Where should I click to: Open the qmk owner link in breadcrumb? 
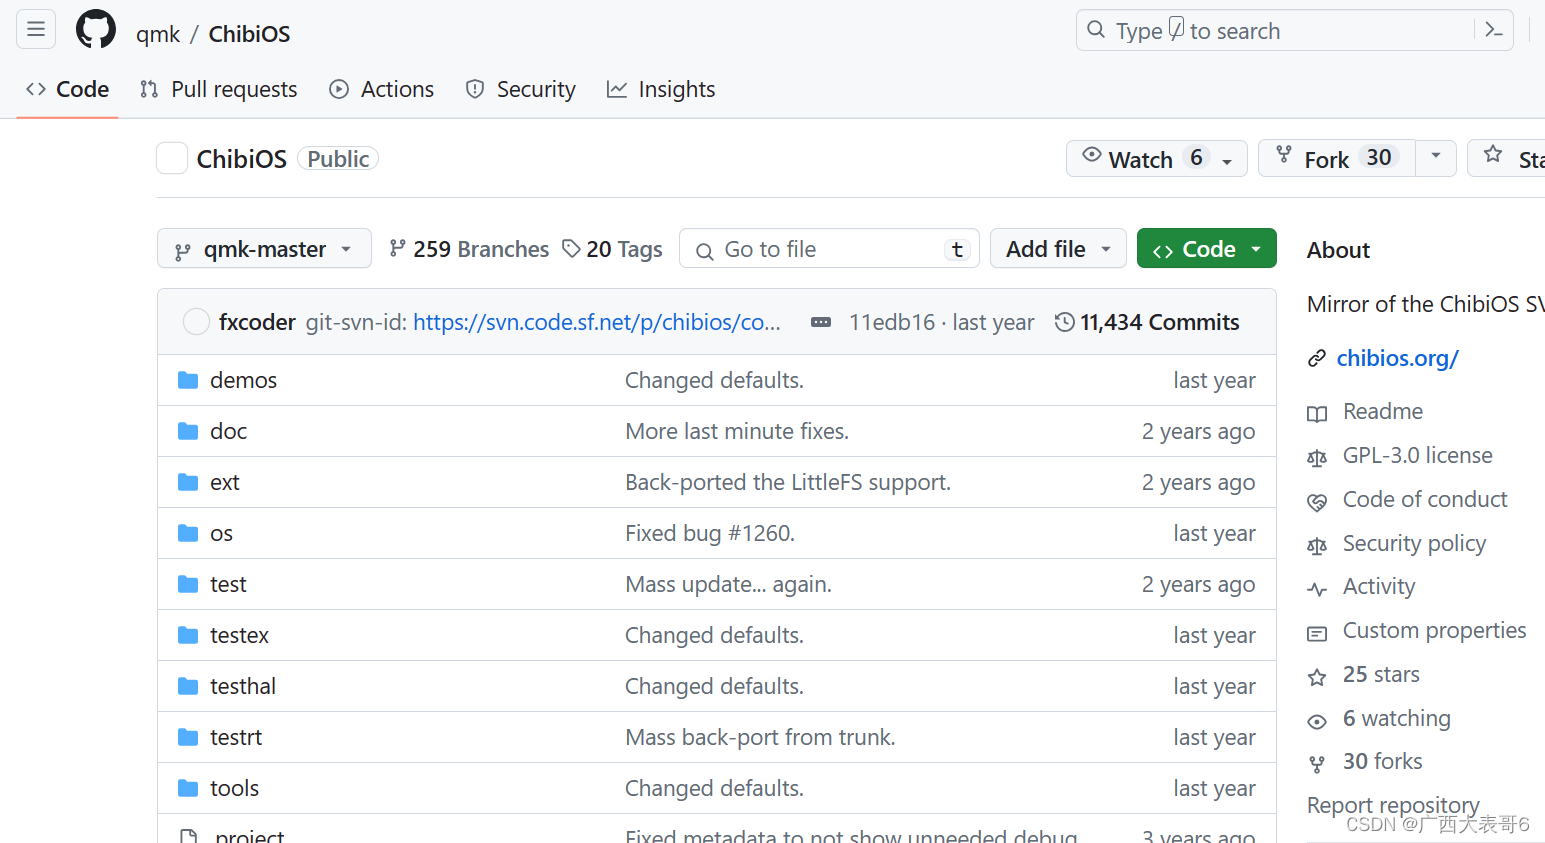pos(158,34)
